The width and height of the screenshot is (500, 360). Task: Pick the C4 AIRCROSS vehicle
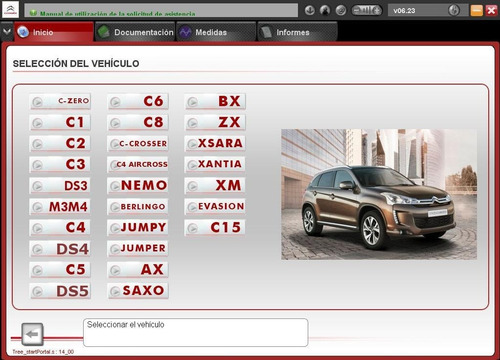[x=138, y=164]
